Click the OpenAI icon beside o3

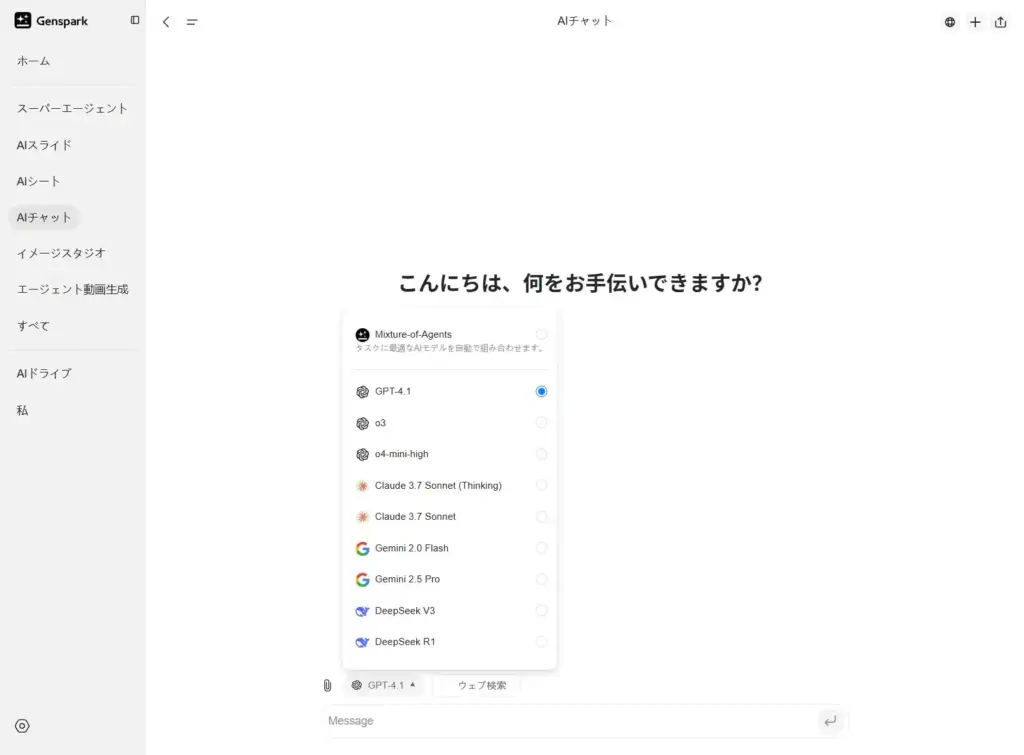click(362, 423)
